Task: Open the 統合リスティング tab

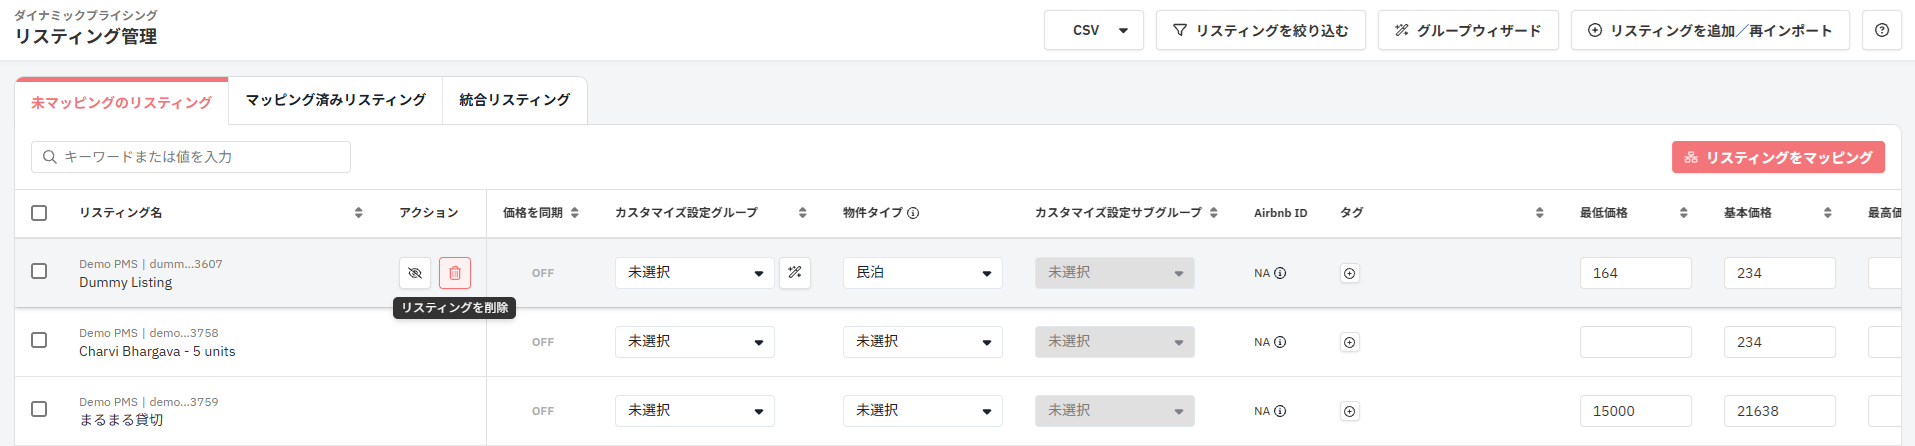Action: pyautogui.click(x=515, y=100)
